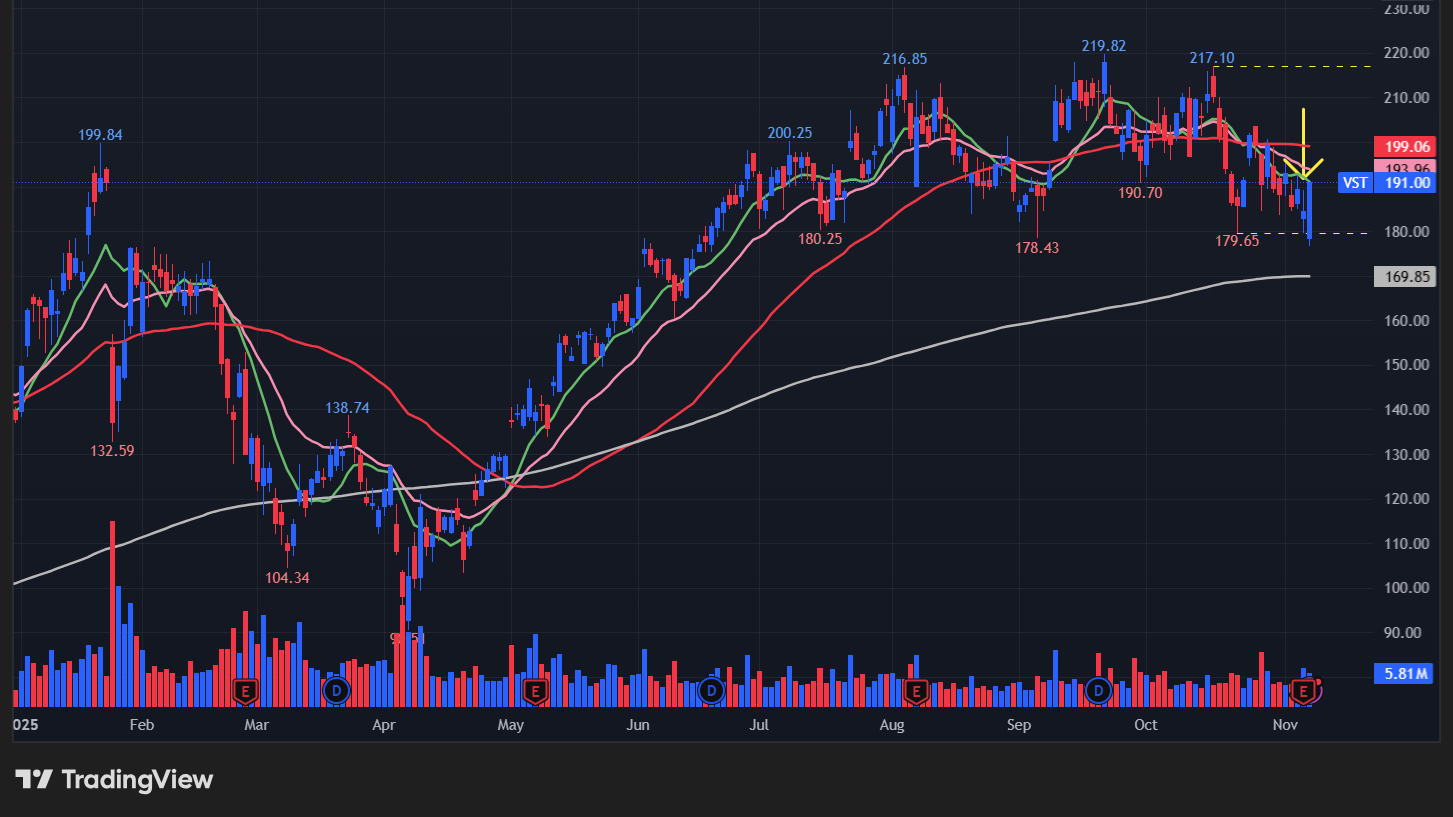Click the 104.34 low price label
The width and height of the screenshot is (1453, 817).
pyautogui.click(x=287, y=577)
